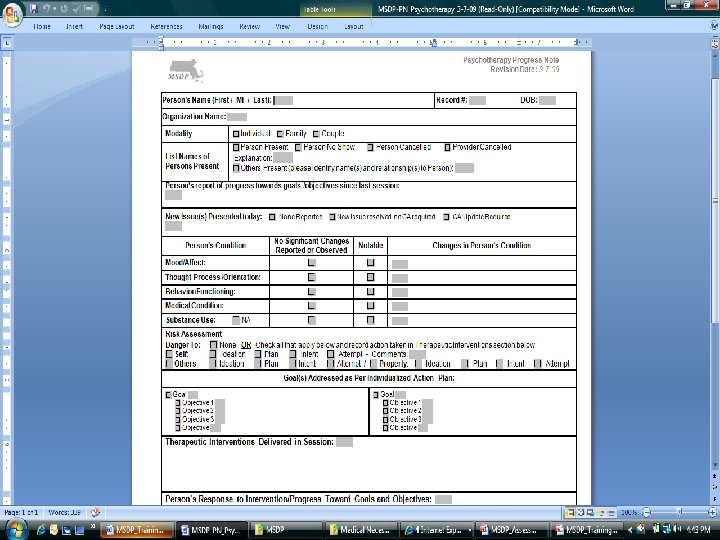Screen dimensions: 720x540
Task: Open Customize Quick Access Toolbar dropdown
Action: 105,9
